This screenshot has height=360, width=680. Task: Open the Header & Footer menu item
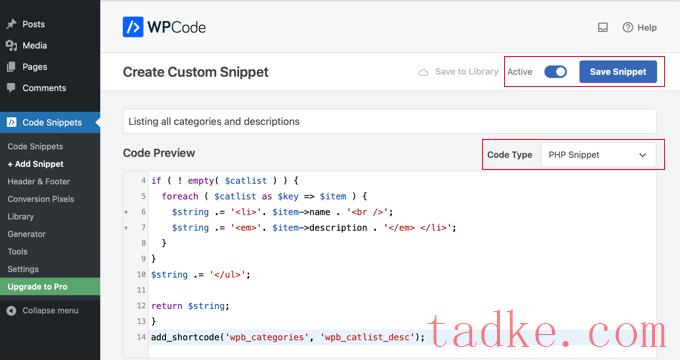(x=39, y=181)
